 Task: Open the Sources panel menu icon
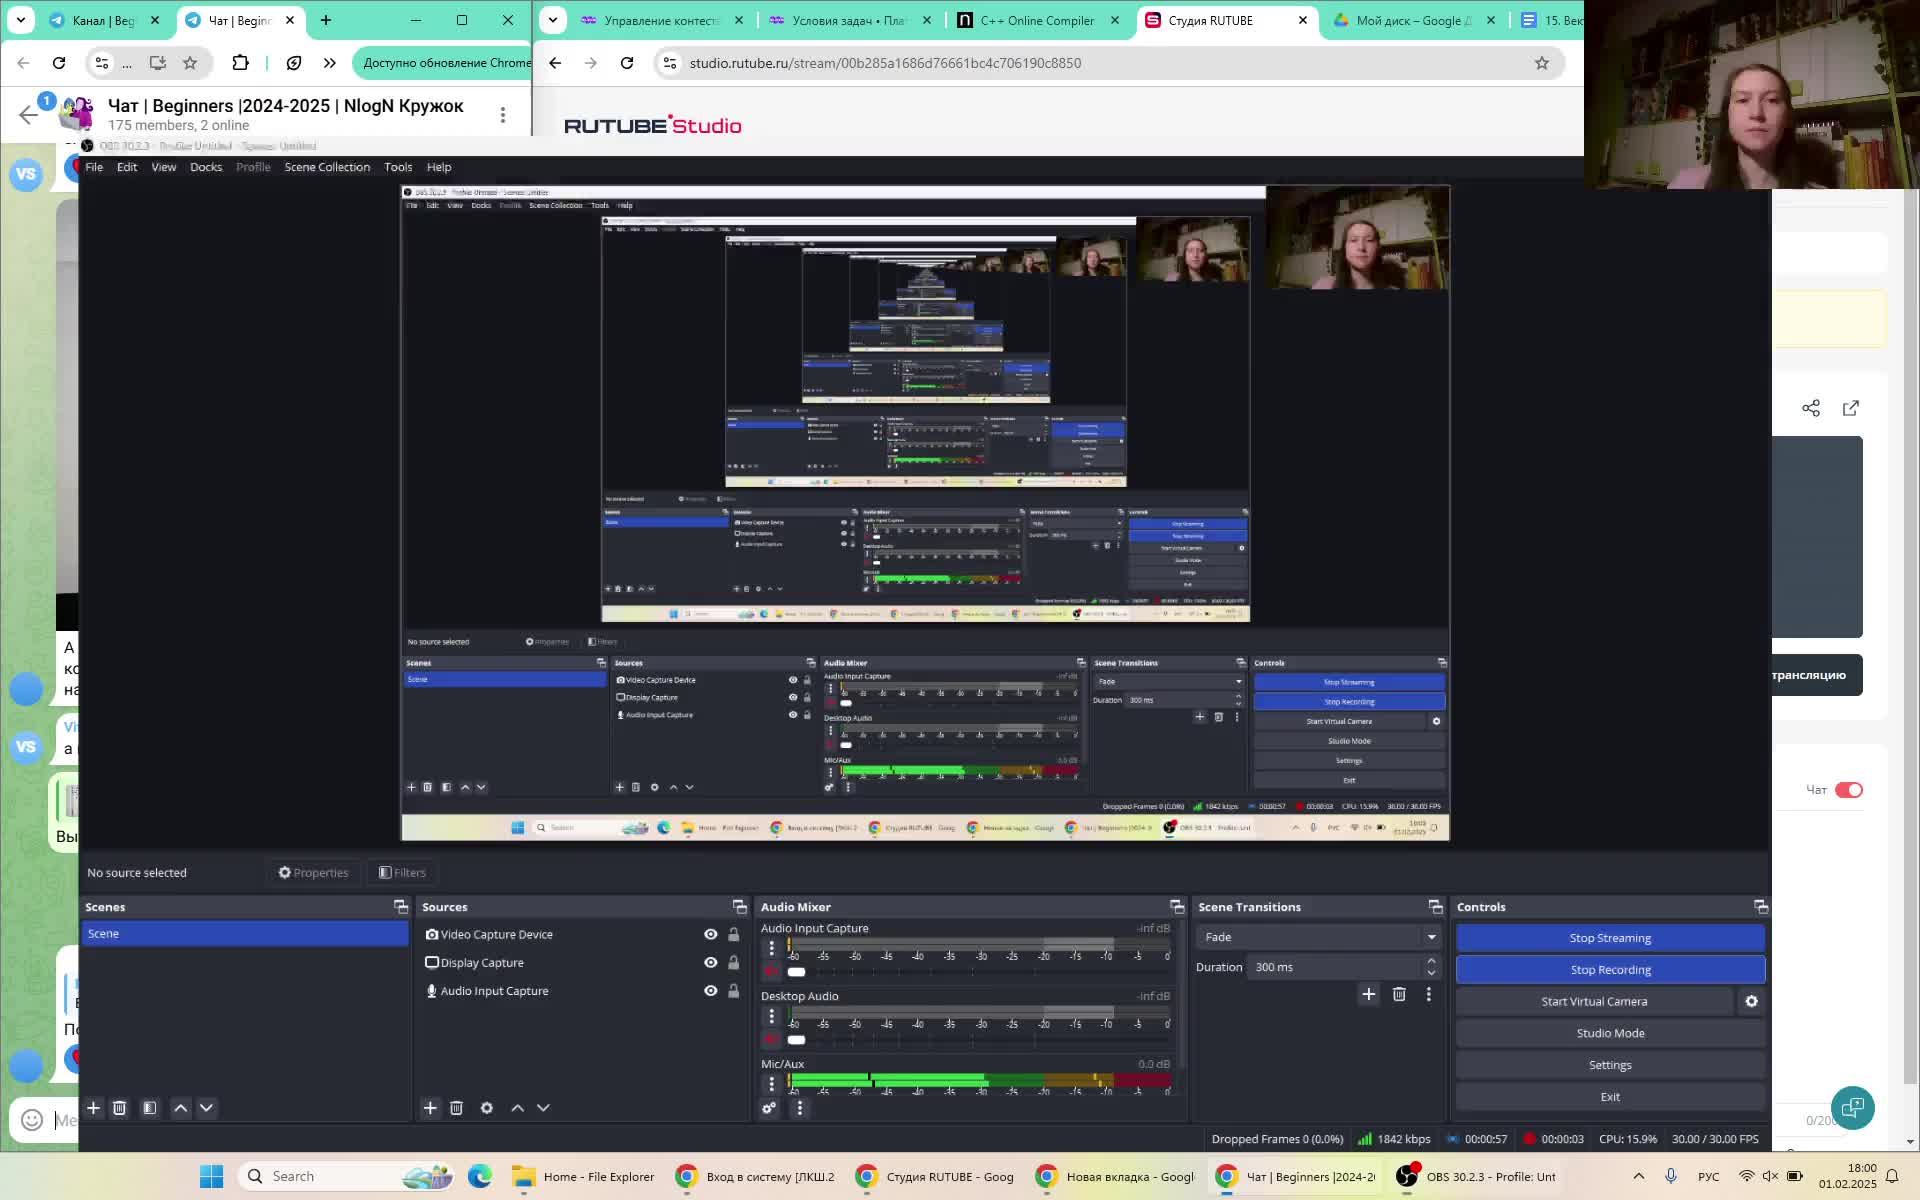[x=740, y=907]
